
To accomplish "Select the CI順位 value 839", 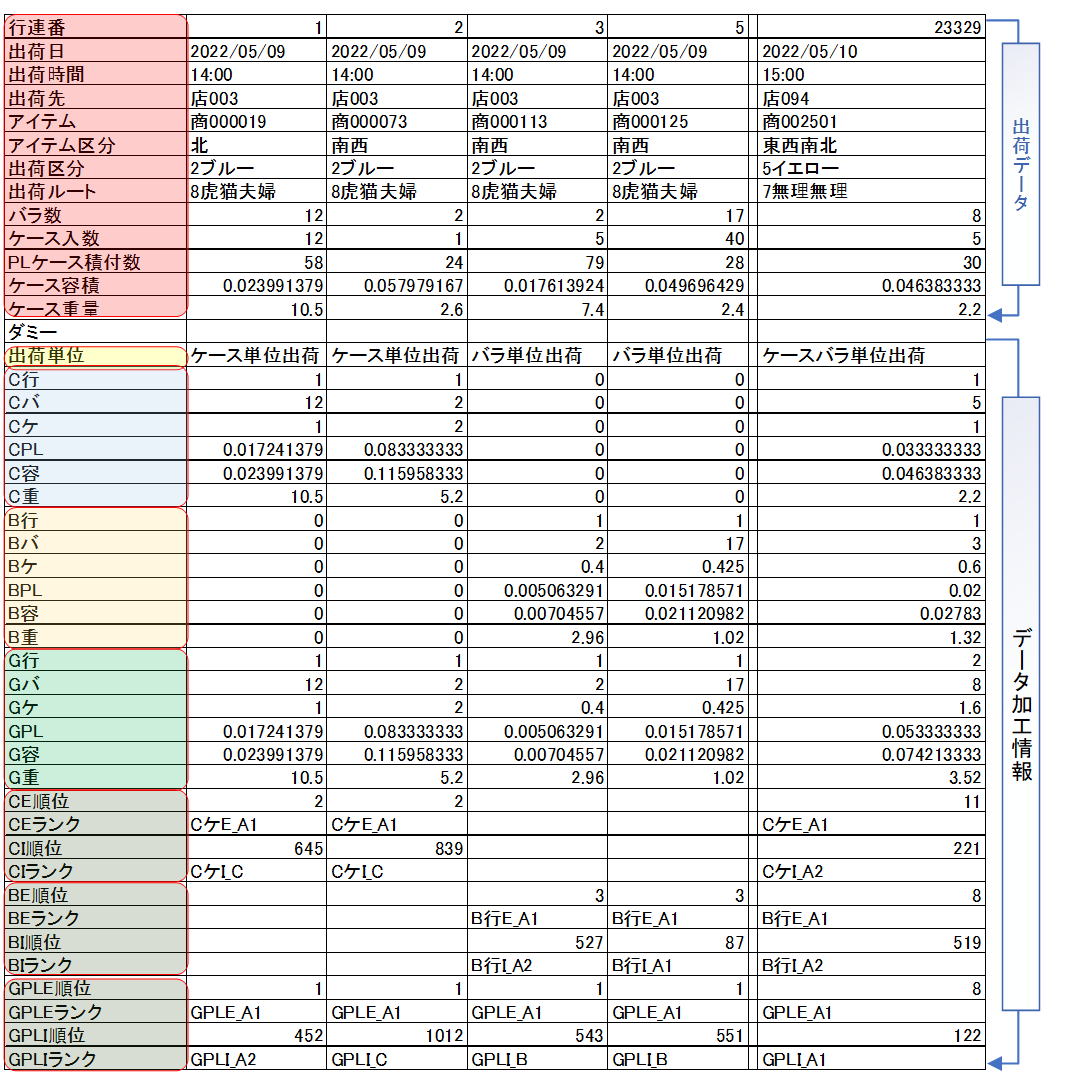I will tap(397, 848).
